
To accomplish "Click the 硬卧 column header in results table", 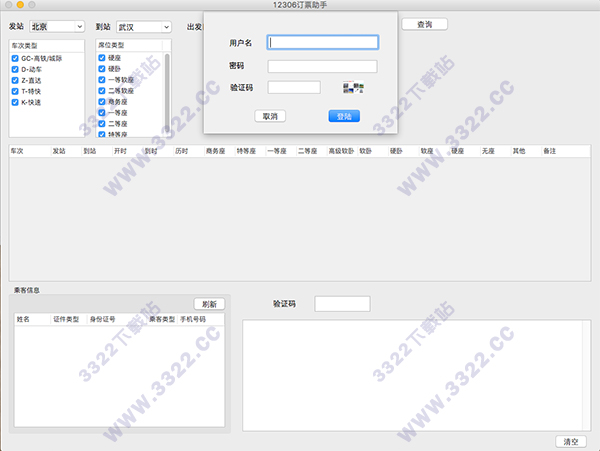I will (403, 151).
